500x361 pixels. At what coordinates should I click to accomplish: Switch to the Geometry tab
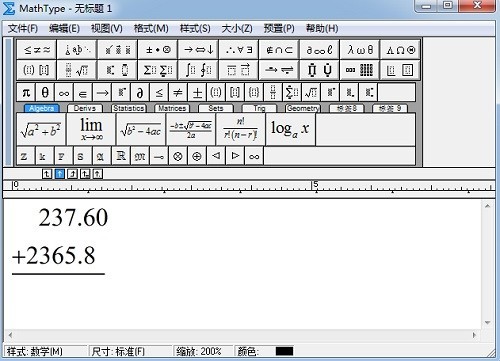coord(303,108)
